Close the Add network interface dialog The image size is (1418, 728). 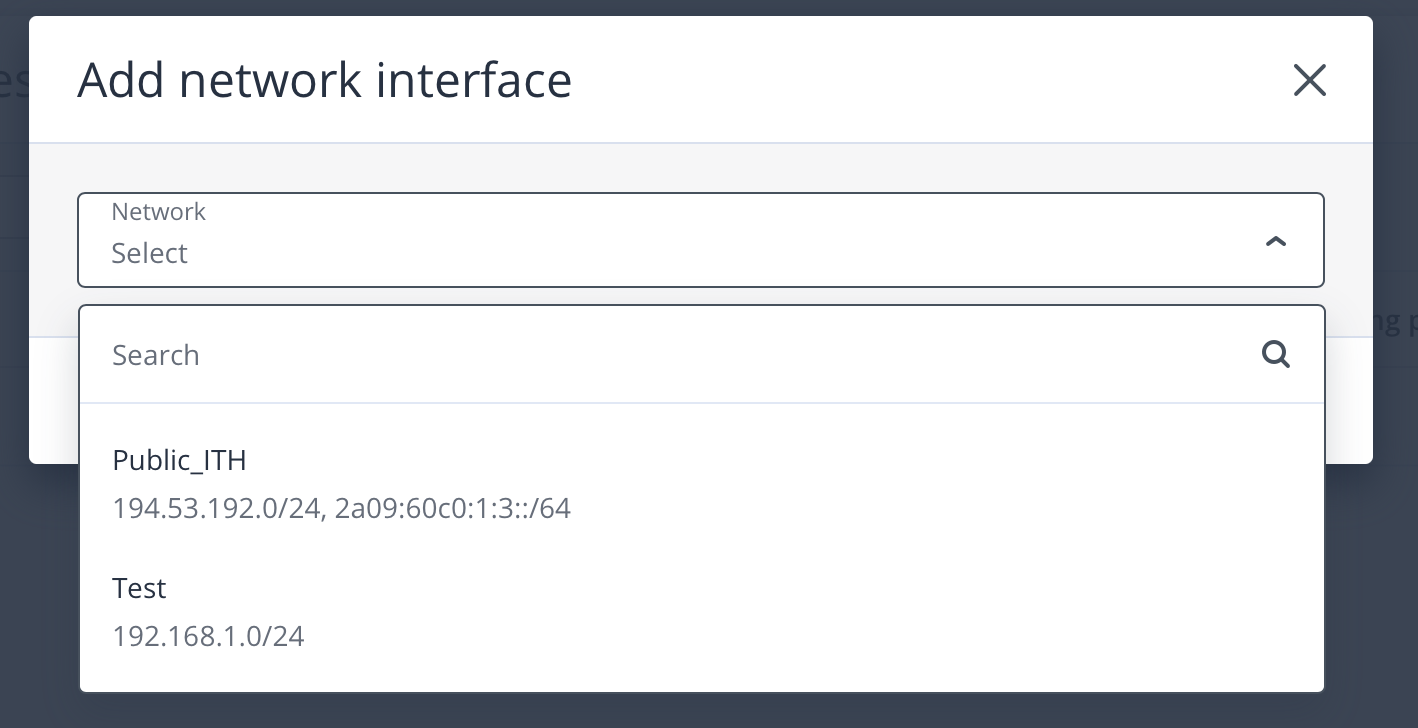[x=1309, y=80]
